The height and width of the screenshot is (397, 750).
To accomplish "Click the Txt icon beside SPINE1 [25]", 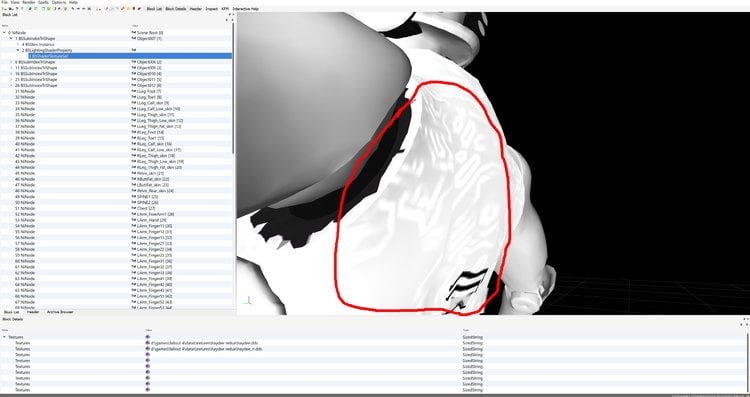I will tap(133, 197).
